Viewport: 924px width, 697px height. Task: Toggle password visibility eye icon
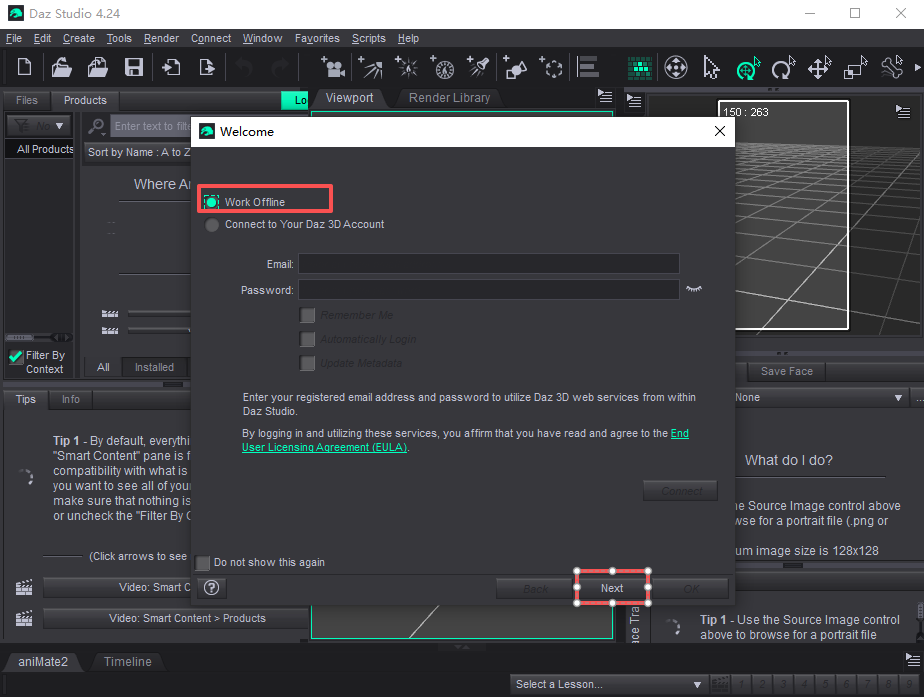coord(694,289)
